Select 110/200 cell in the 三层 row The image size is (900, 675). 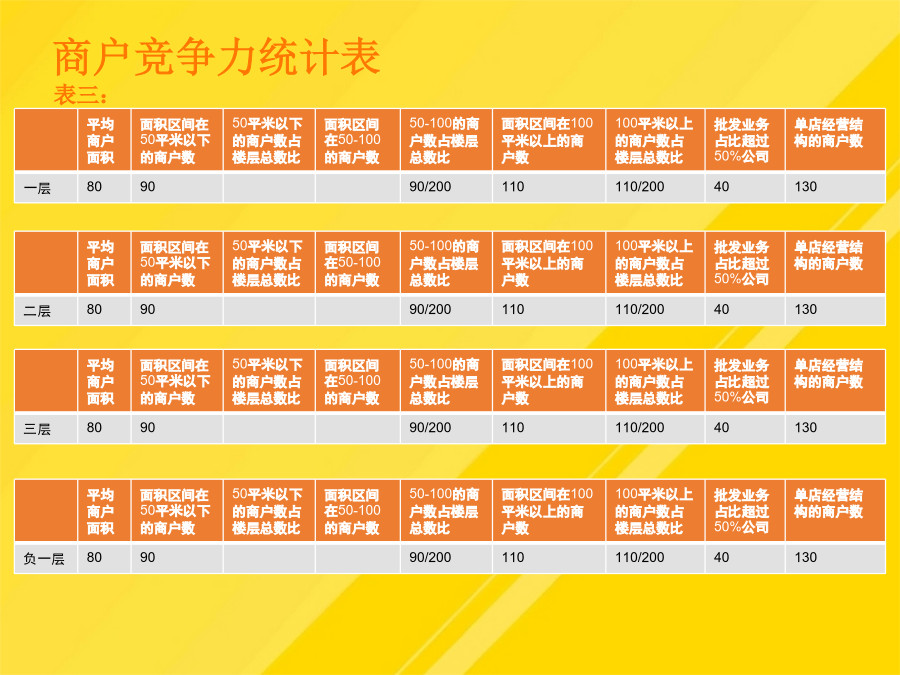(x=640, y=428)
